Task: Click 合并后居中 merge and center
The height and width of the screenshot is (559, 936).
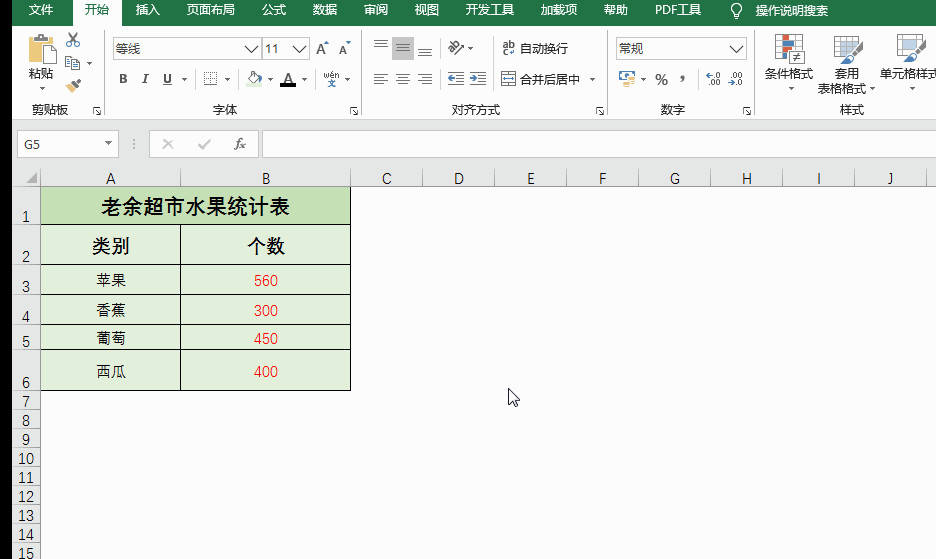Action: (x=541, y=79)
